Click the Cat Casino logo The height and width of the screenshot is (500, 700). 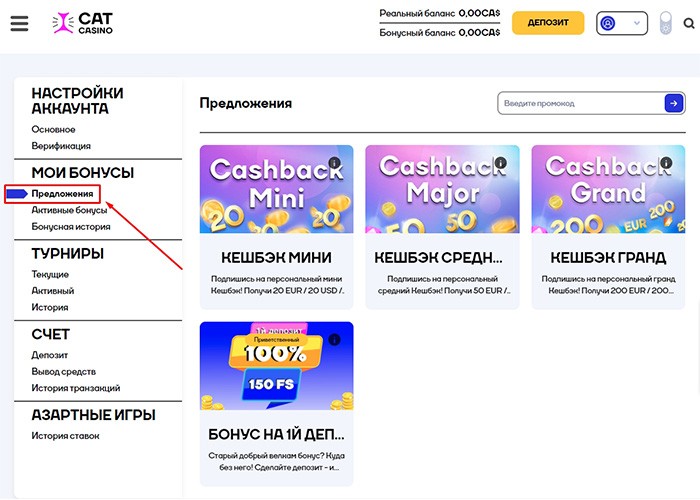83,23
